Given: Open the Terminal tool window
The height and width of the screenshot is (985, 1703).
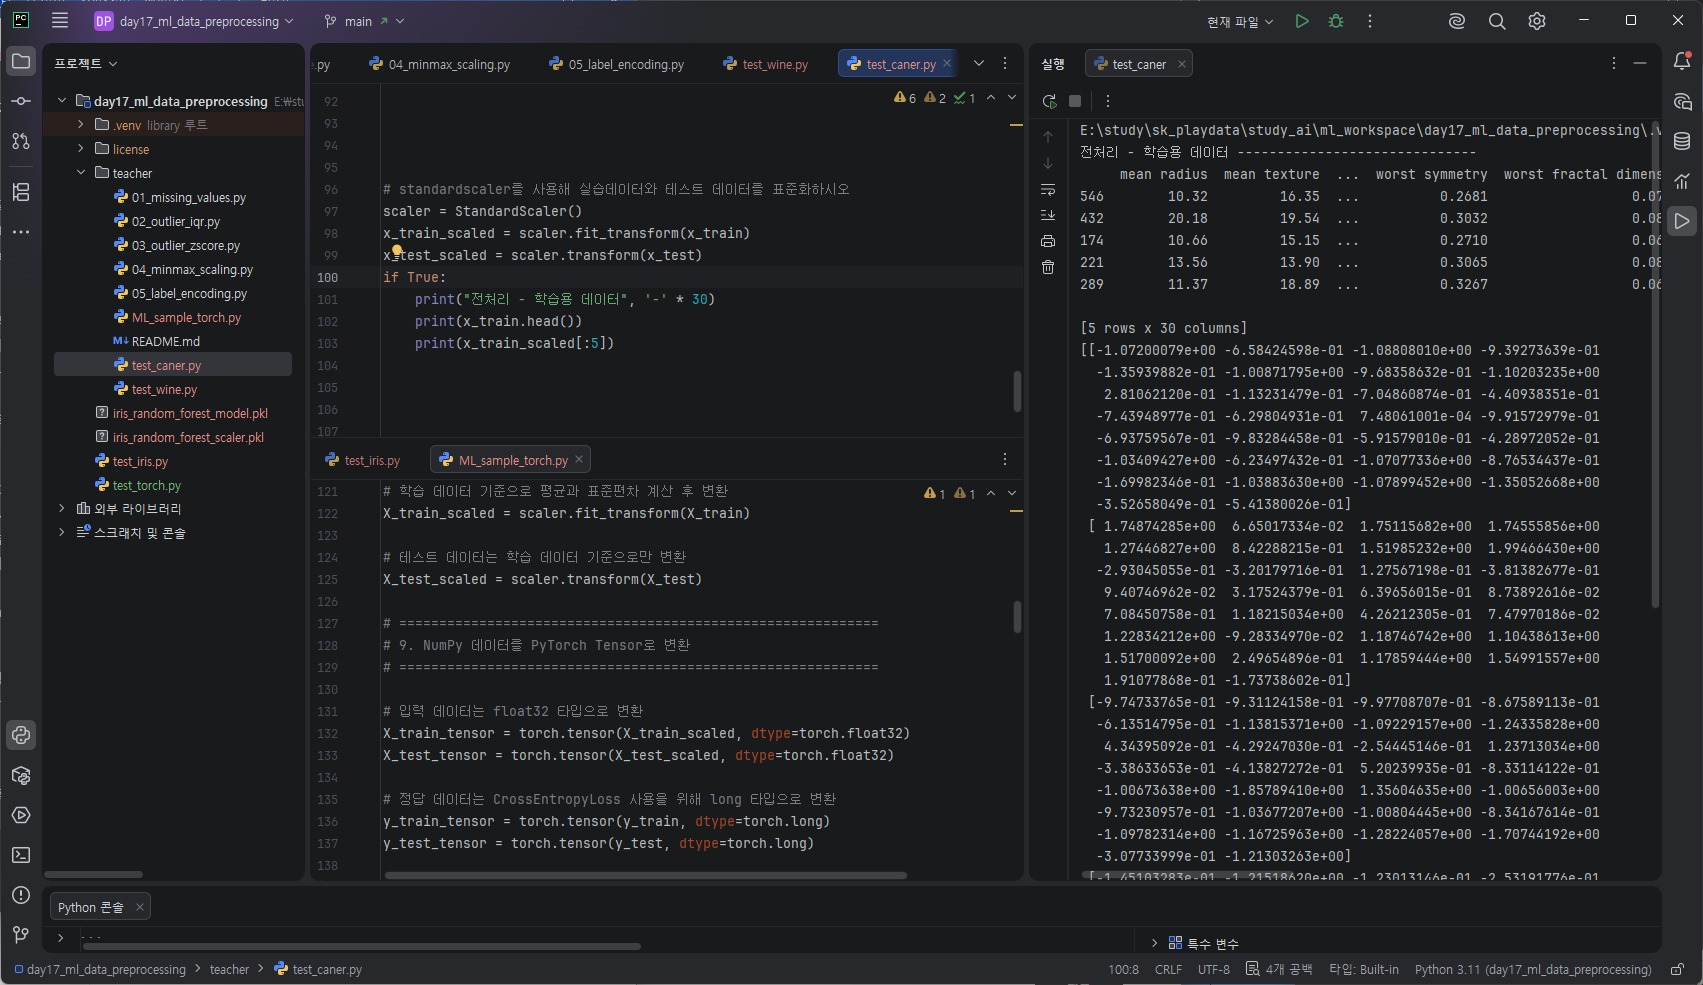Looking at the screenshot, I should click(x=21, y=855).
